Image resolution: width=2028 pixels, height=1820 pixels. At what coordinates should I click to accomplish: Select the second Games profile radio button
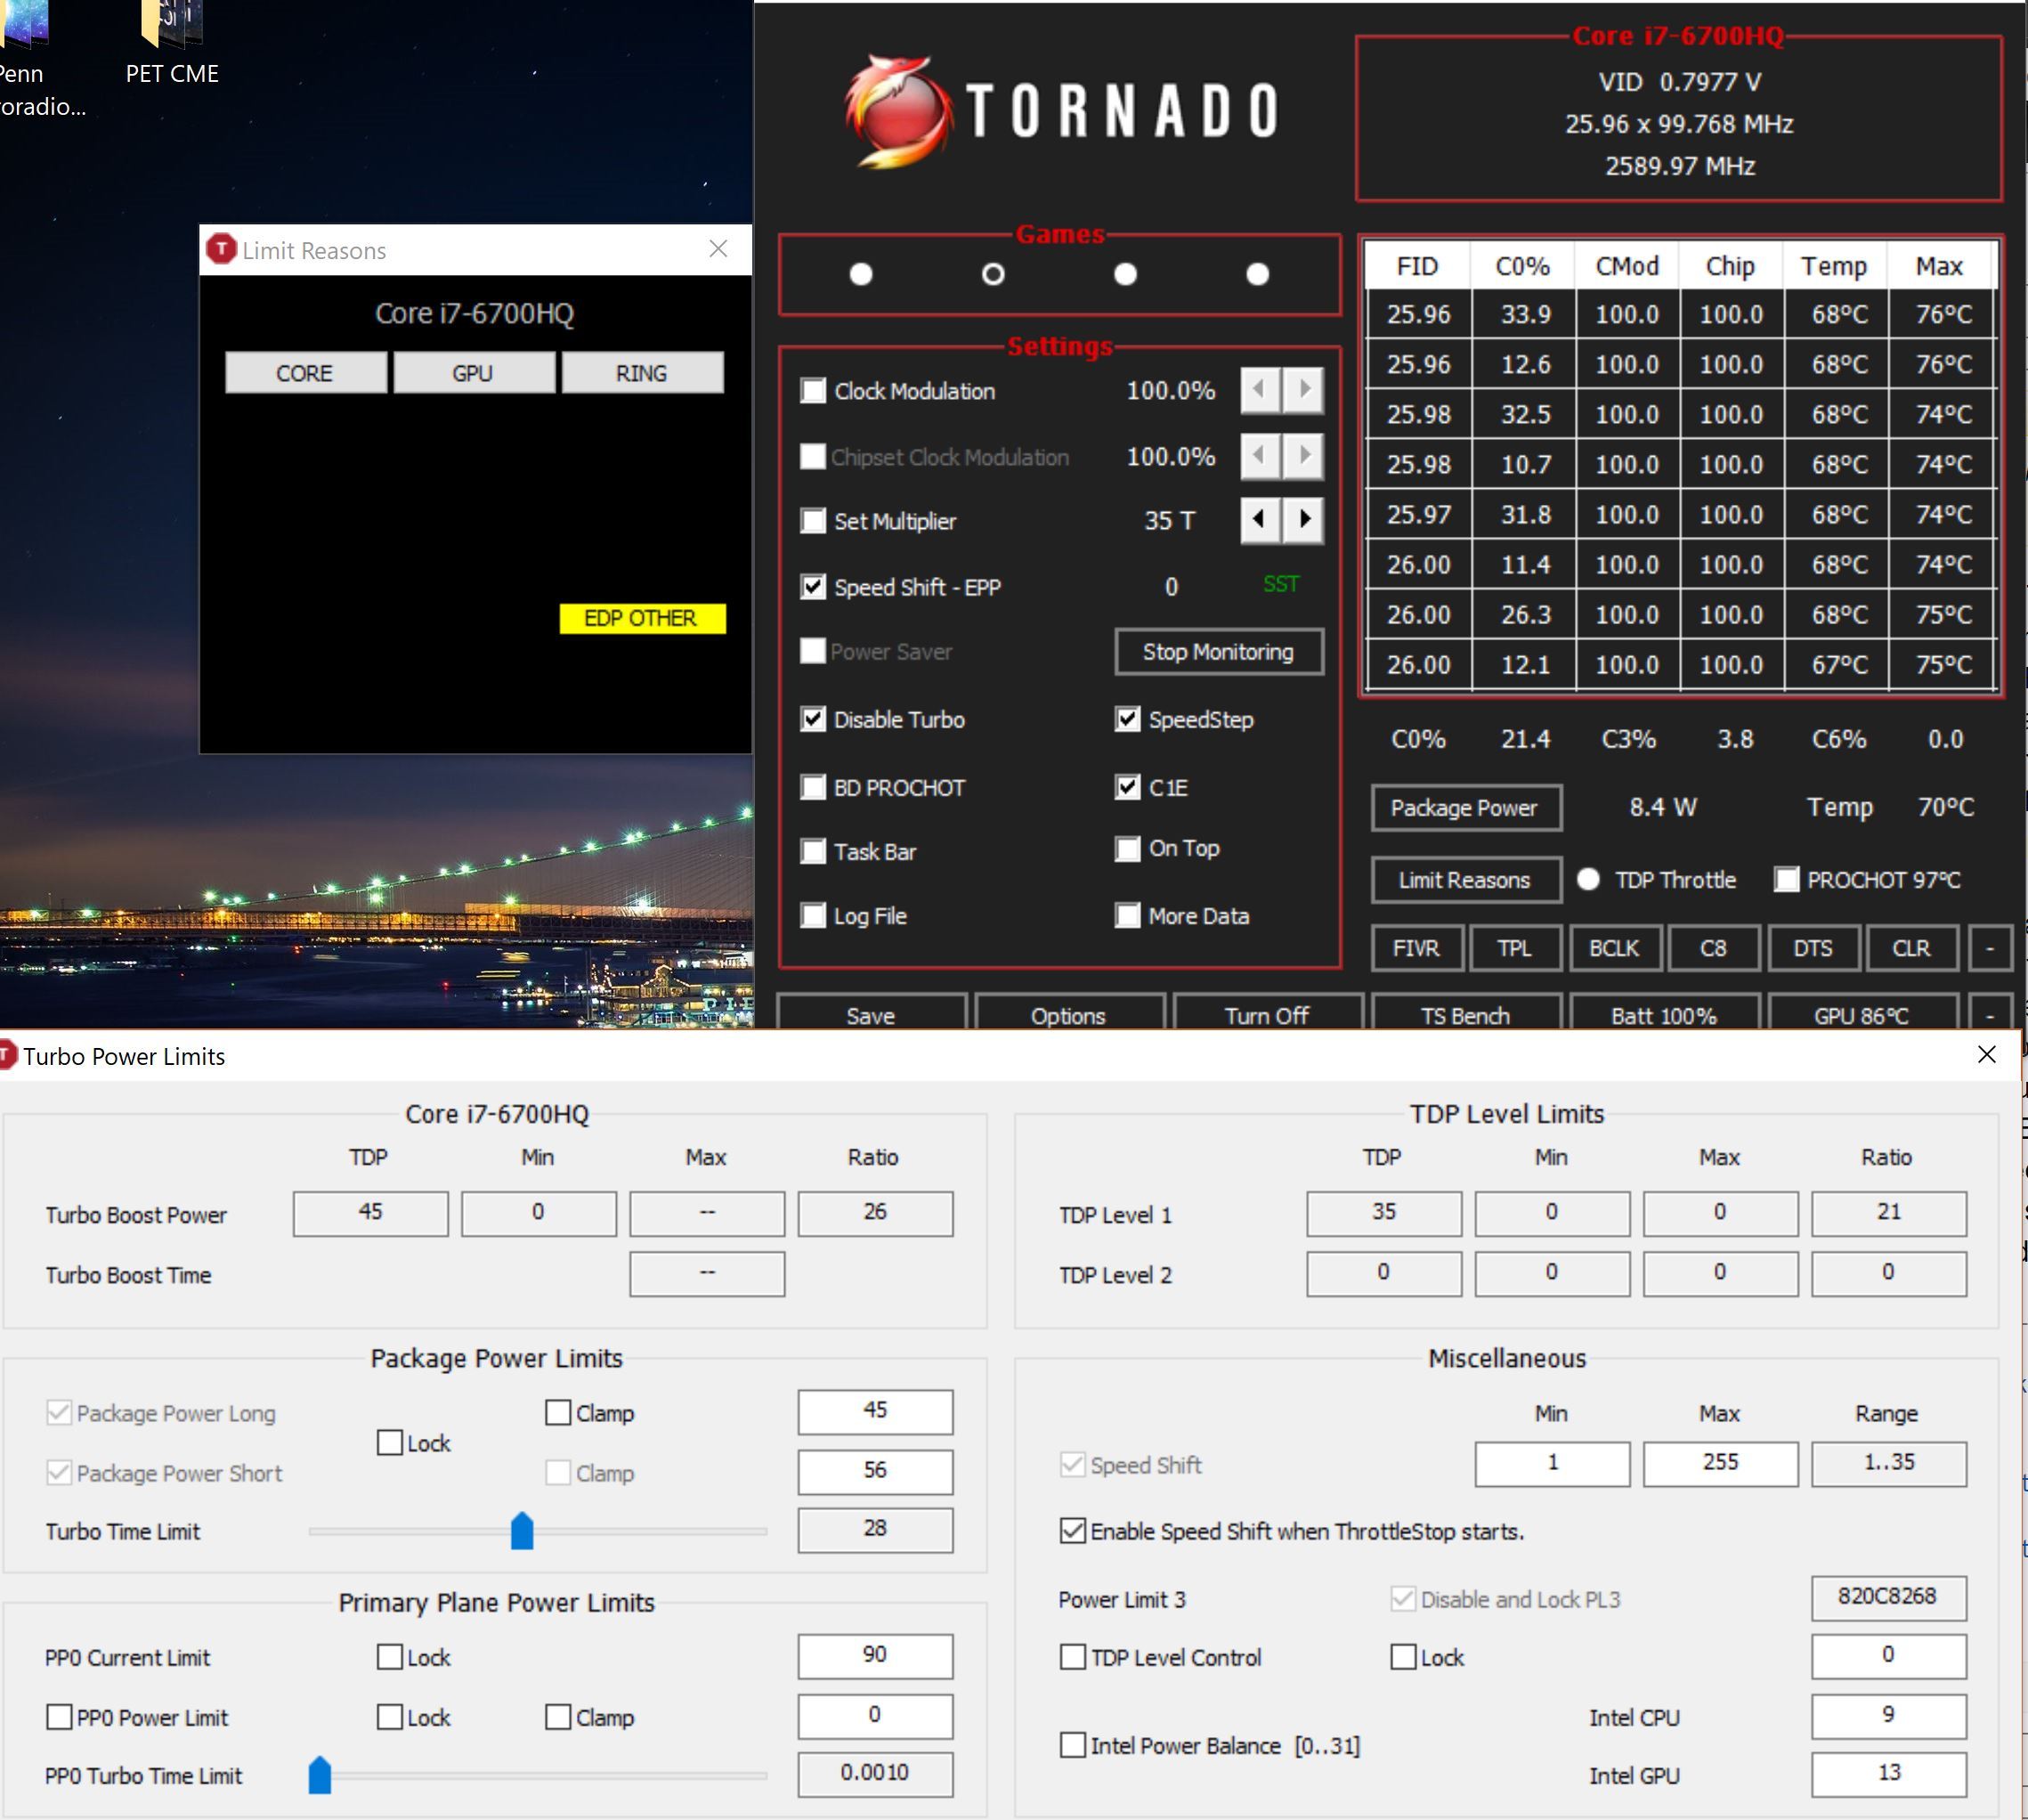(x=993, y=274)
